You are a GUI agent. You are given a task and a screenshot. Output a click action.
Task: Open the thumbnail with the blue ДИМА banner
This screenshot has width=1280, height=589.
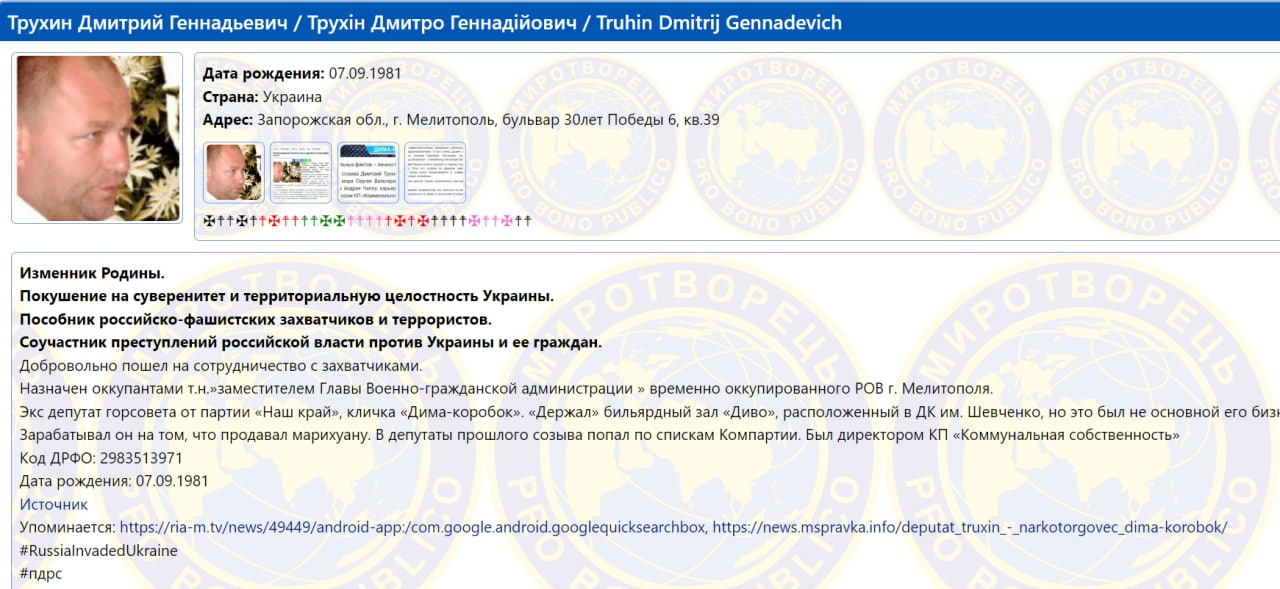coord(368,173)
